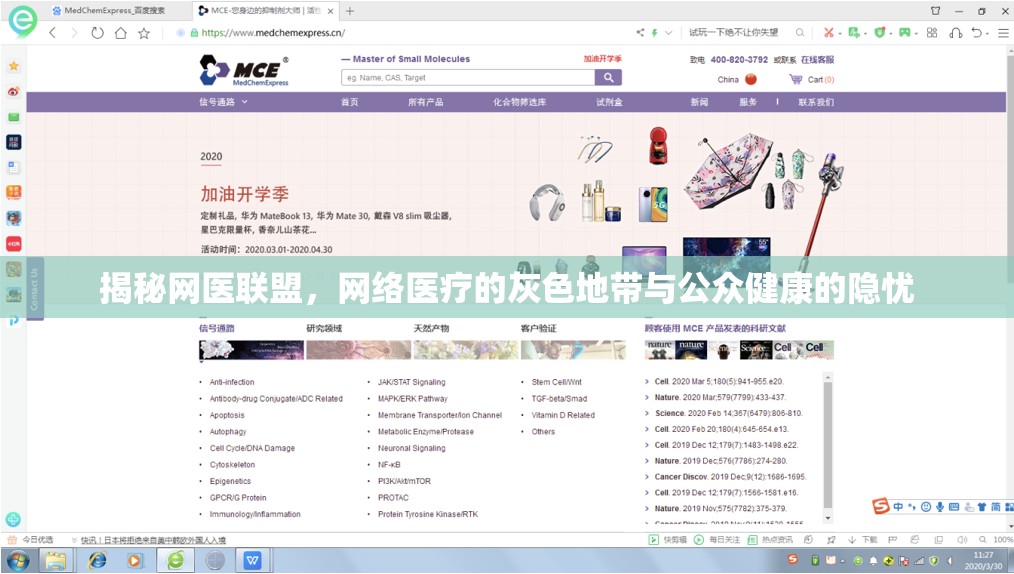The height and width of the screenshot is (574, 1014).
Task: Click the green translate toolbar icon
Action: (x=854, y=32)
